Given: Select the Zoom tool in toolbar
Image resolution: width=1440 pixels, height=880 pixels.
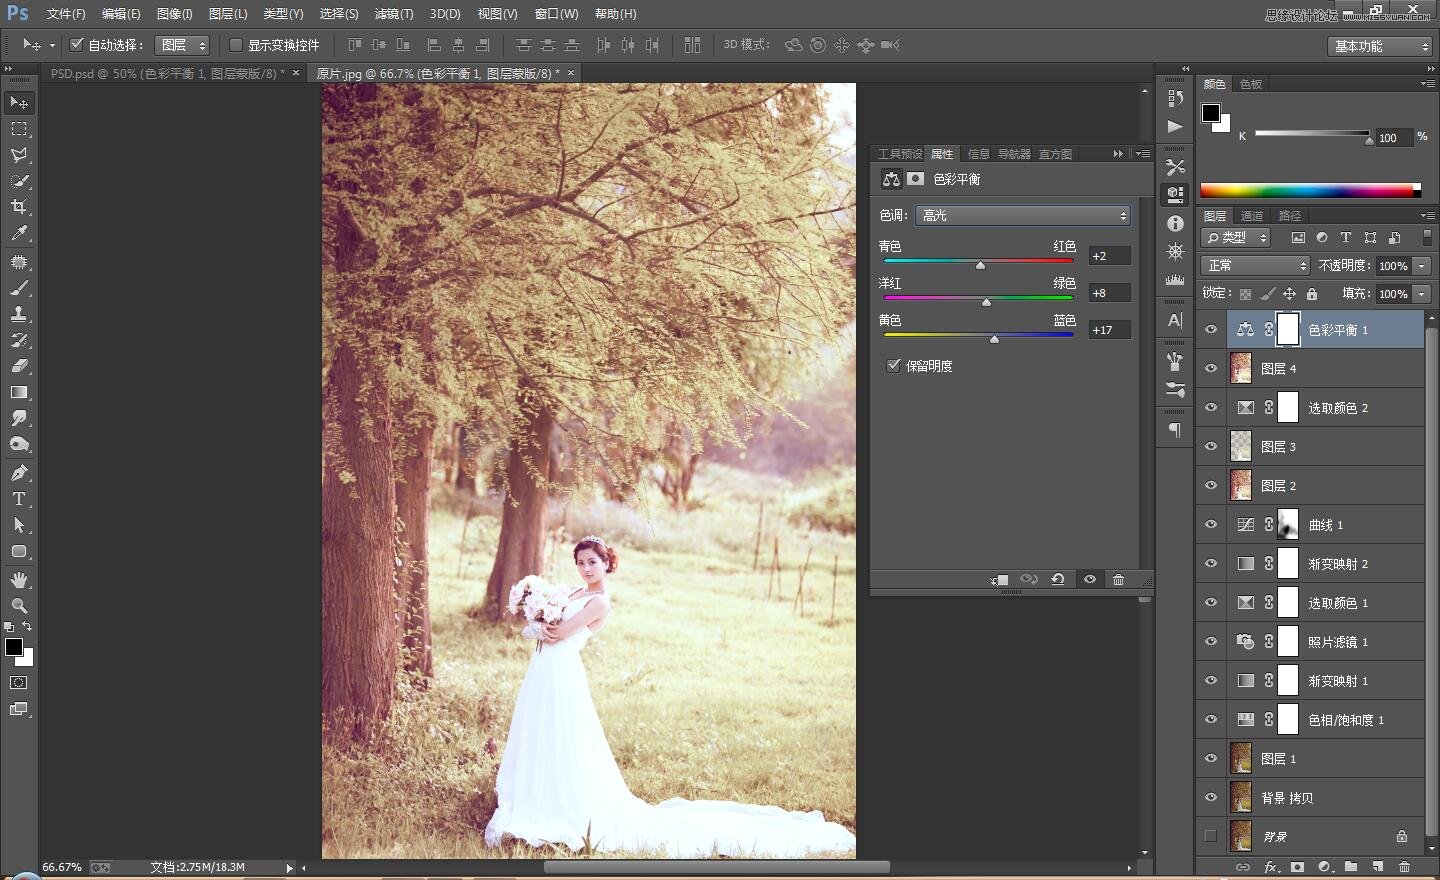Looking at the screenshot, I should (19, 606).
